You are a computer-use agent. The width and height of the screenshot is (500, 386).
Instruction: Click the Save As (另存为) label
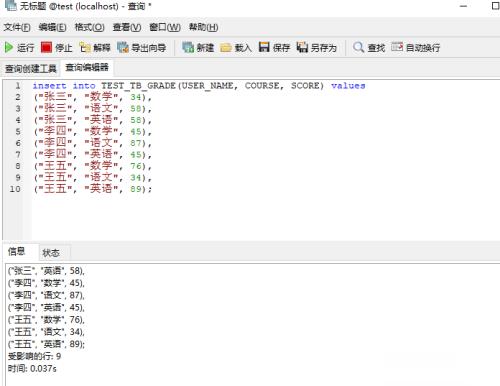[x=324, y=48]
